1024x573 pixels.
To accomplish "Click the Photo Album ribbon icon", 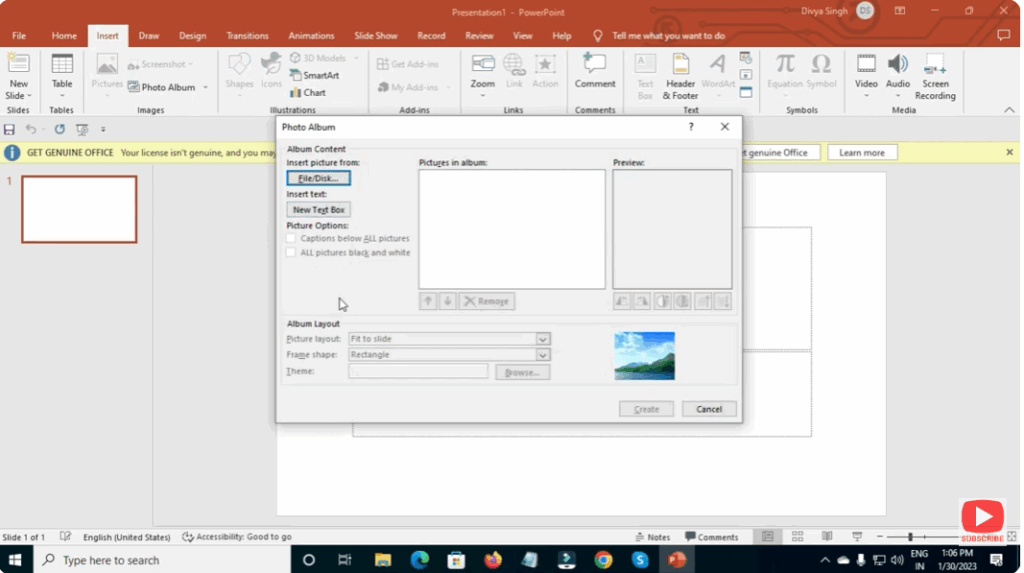I will 133,87.
